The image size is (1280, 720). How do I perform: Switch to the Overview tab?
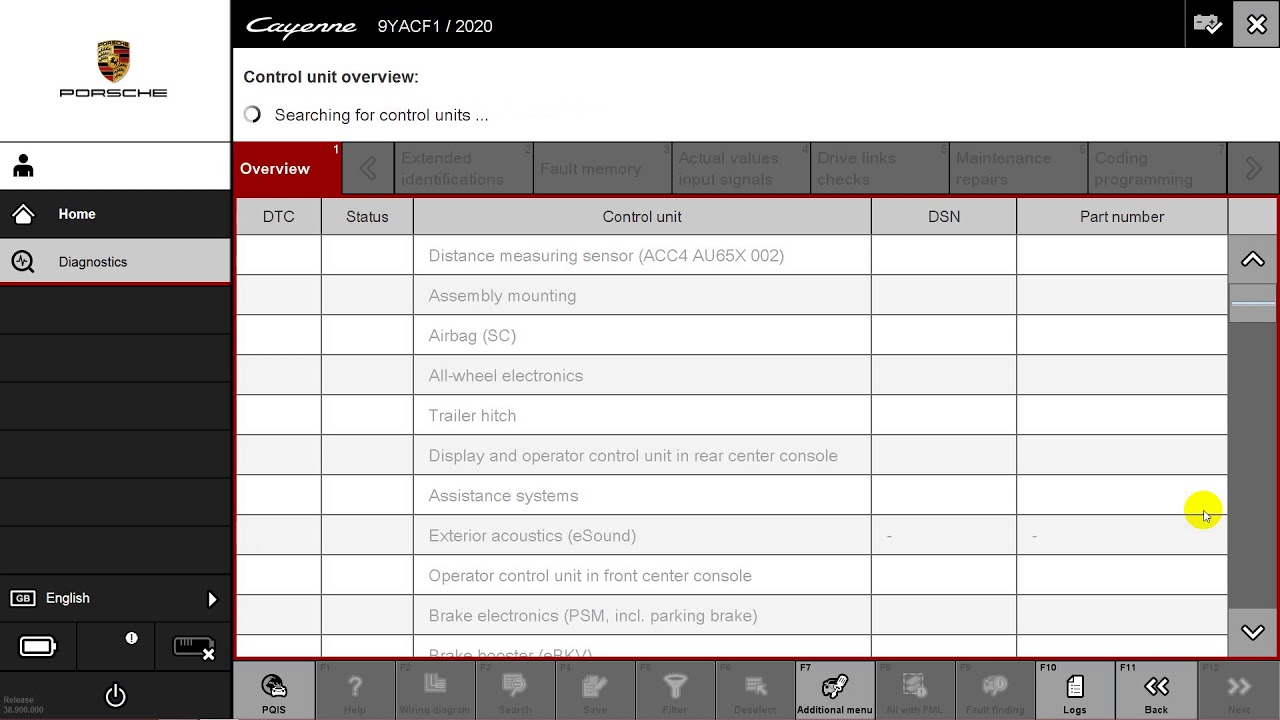click(x=287, y=168)
